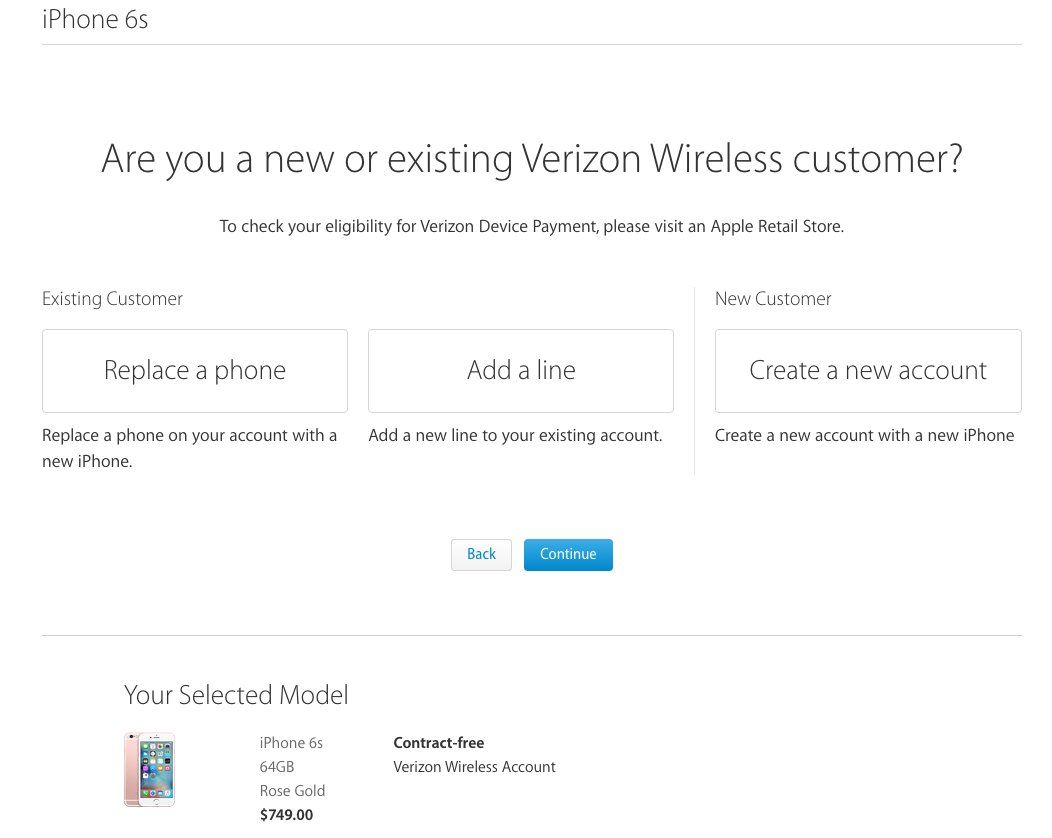Viewport: 1052px width, 838px height.
Task: Click the blue Continue button
Action: click(568, 554)
